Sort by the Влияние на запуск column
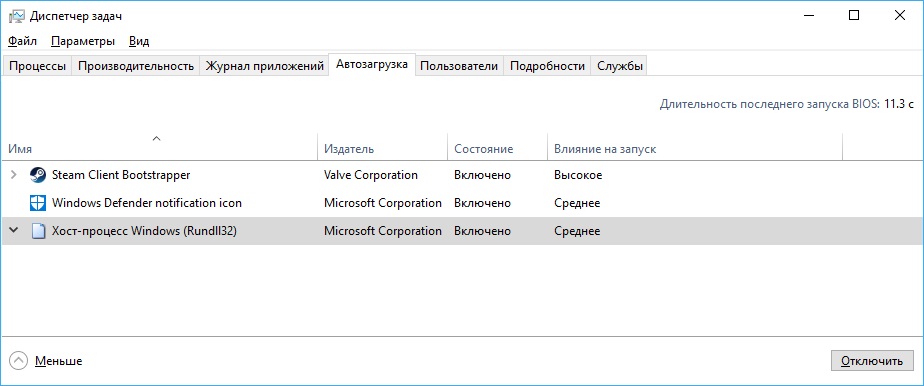 [695, 149]
